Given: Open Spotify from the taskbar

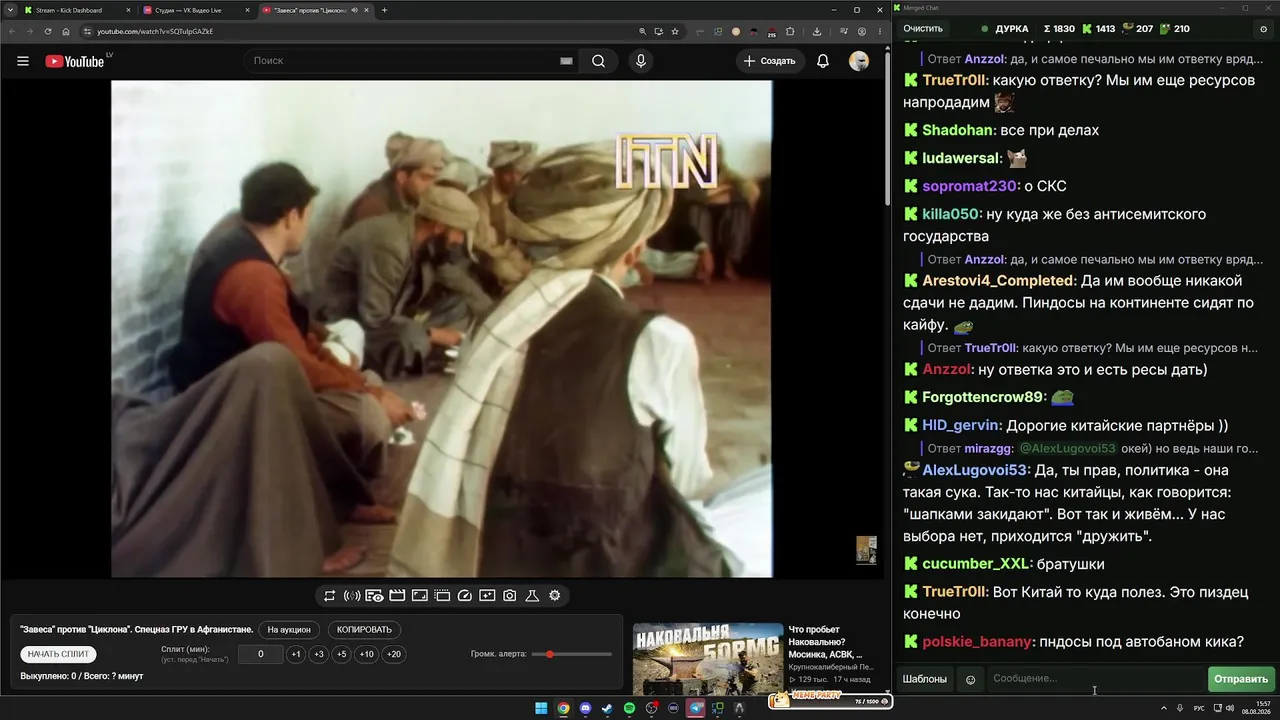Looking at the screenshot, I should pyautogui.click(x=629, y=708).
